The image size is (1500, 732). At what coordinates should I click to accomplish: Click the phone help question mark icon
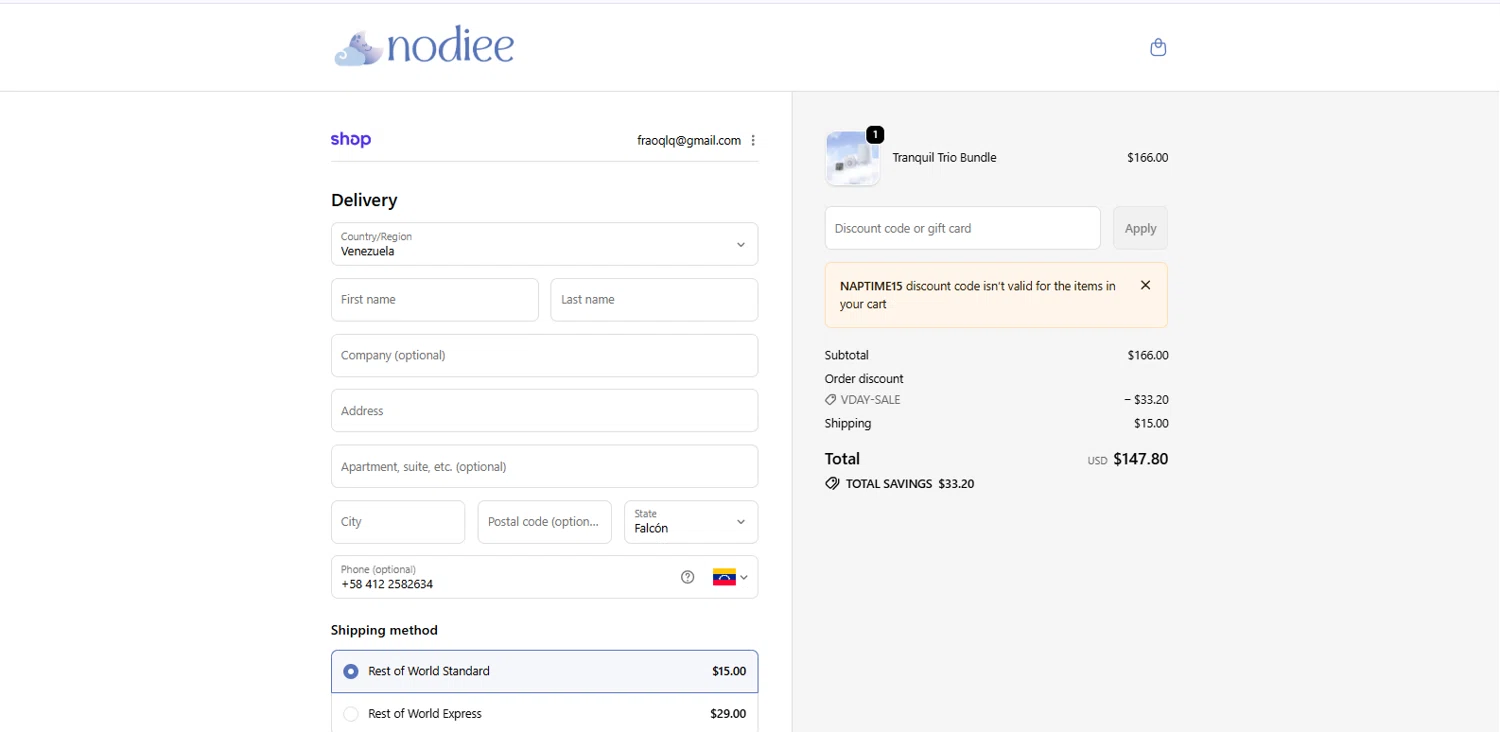(x=687, y=577)
